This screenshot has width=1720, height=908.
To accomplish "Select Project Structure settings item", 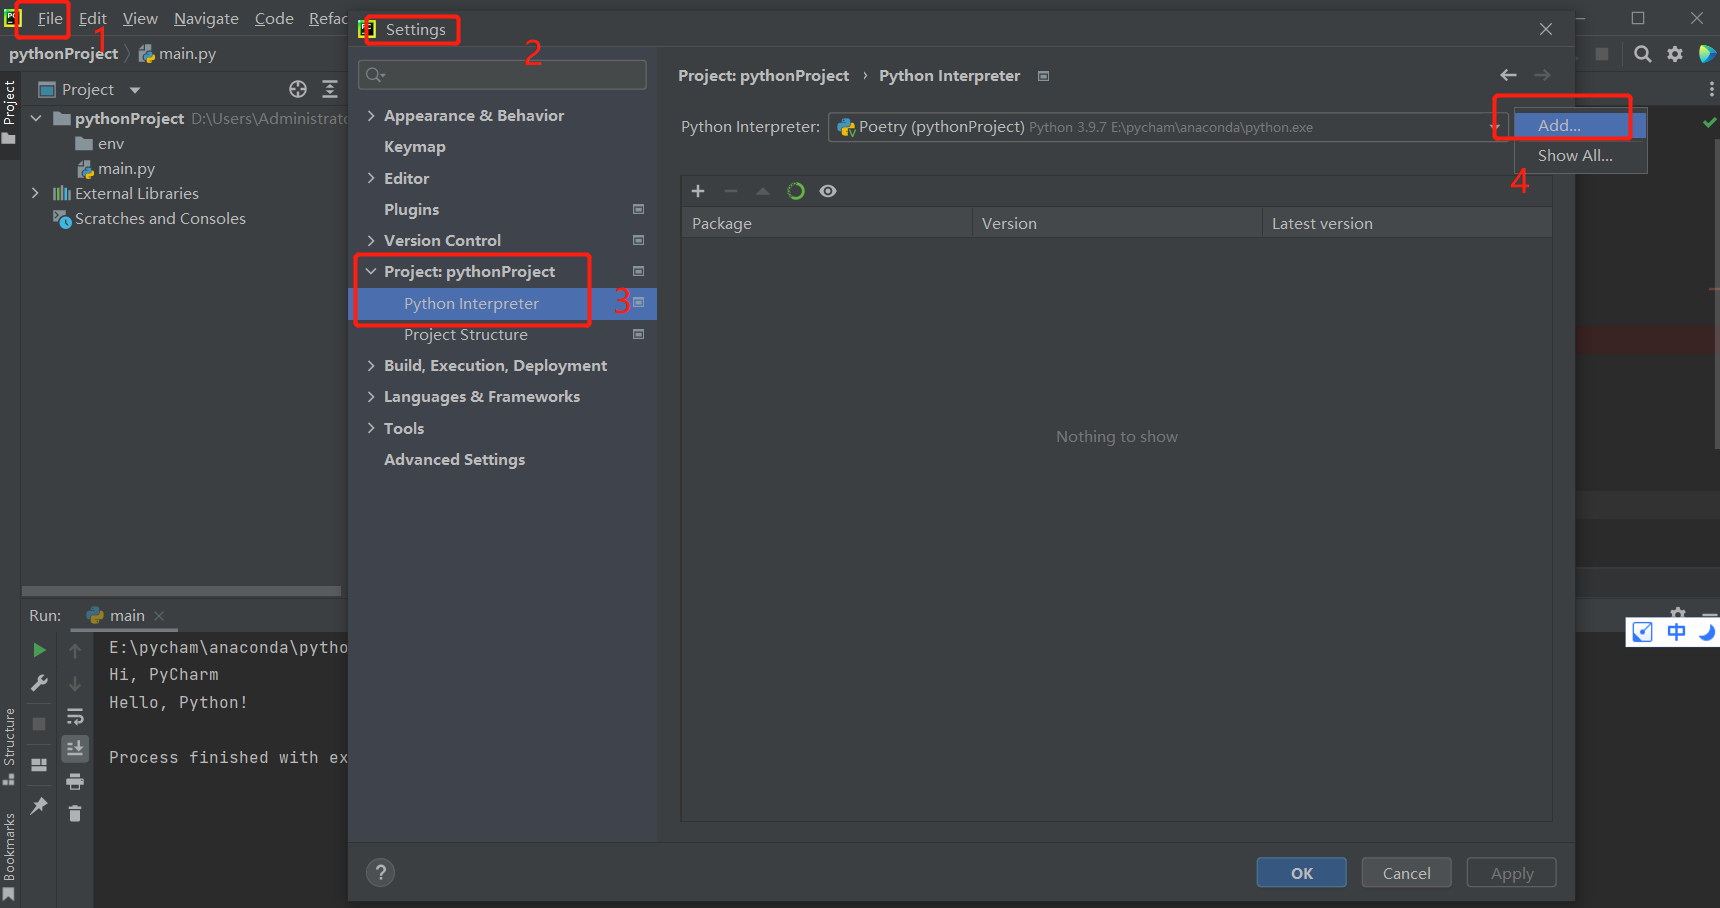I will pos(466,334).
